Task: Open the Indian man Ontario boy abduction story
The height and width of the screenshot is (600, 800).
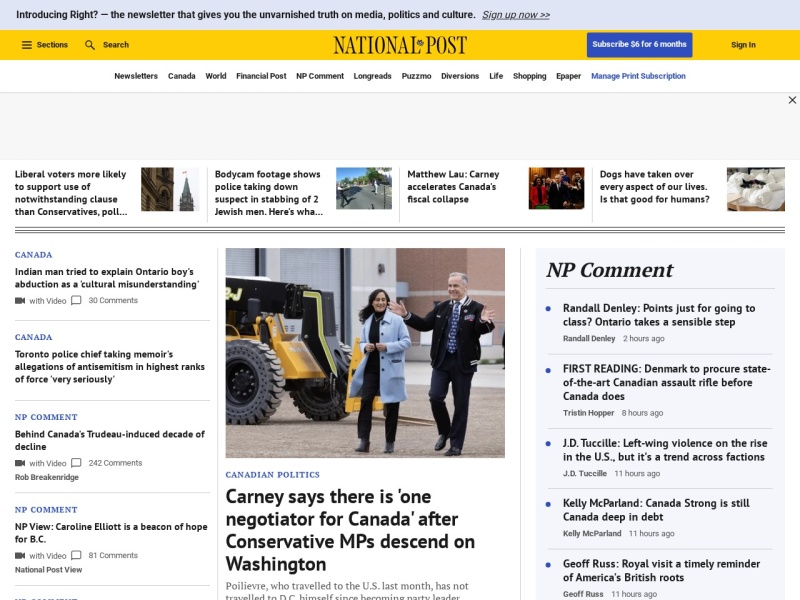Action: [x=107, y=278]
